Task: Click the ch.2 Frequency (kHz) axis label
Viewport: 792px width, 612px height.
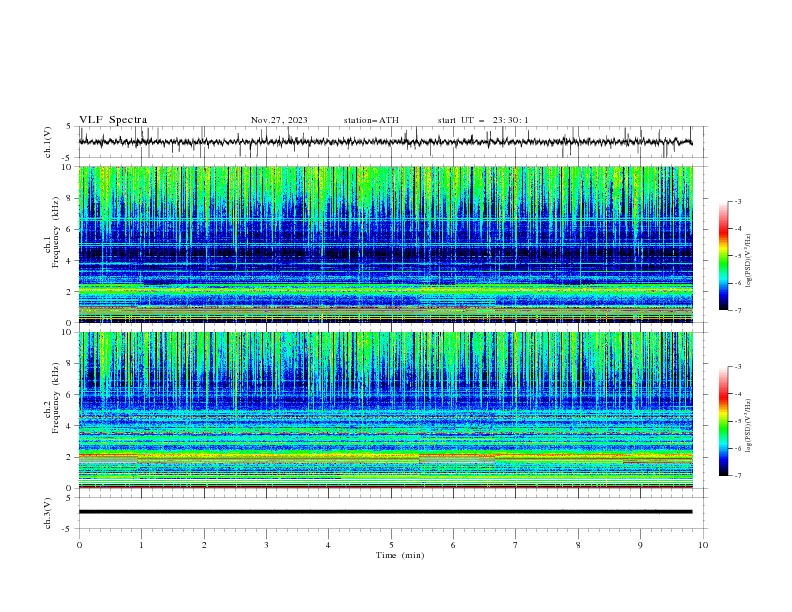Action: point(51,398)
